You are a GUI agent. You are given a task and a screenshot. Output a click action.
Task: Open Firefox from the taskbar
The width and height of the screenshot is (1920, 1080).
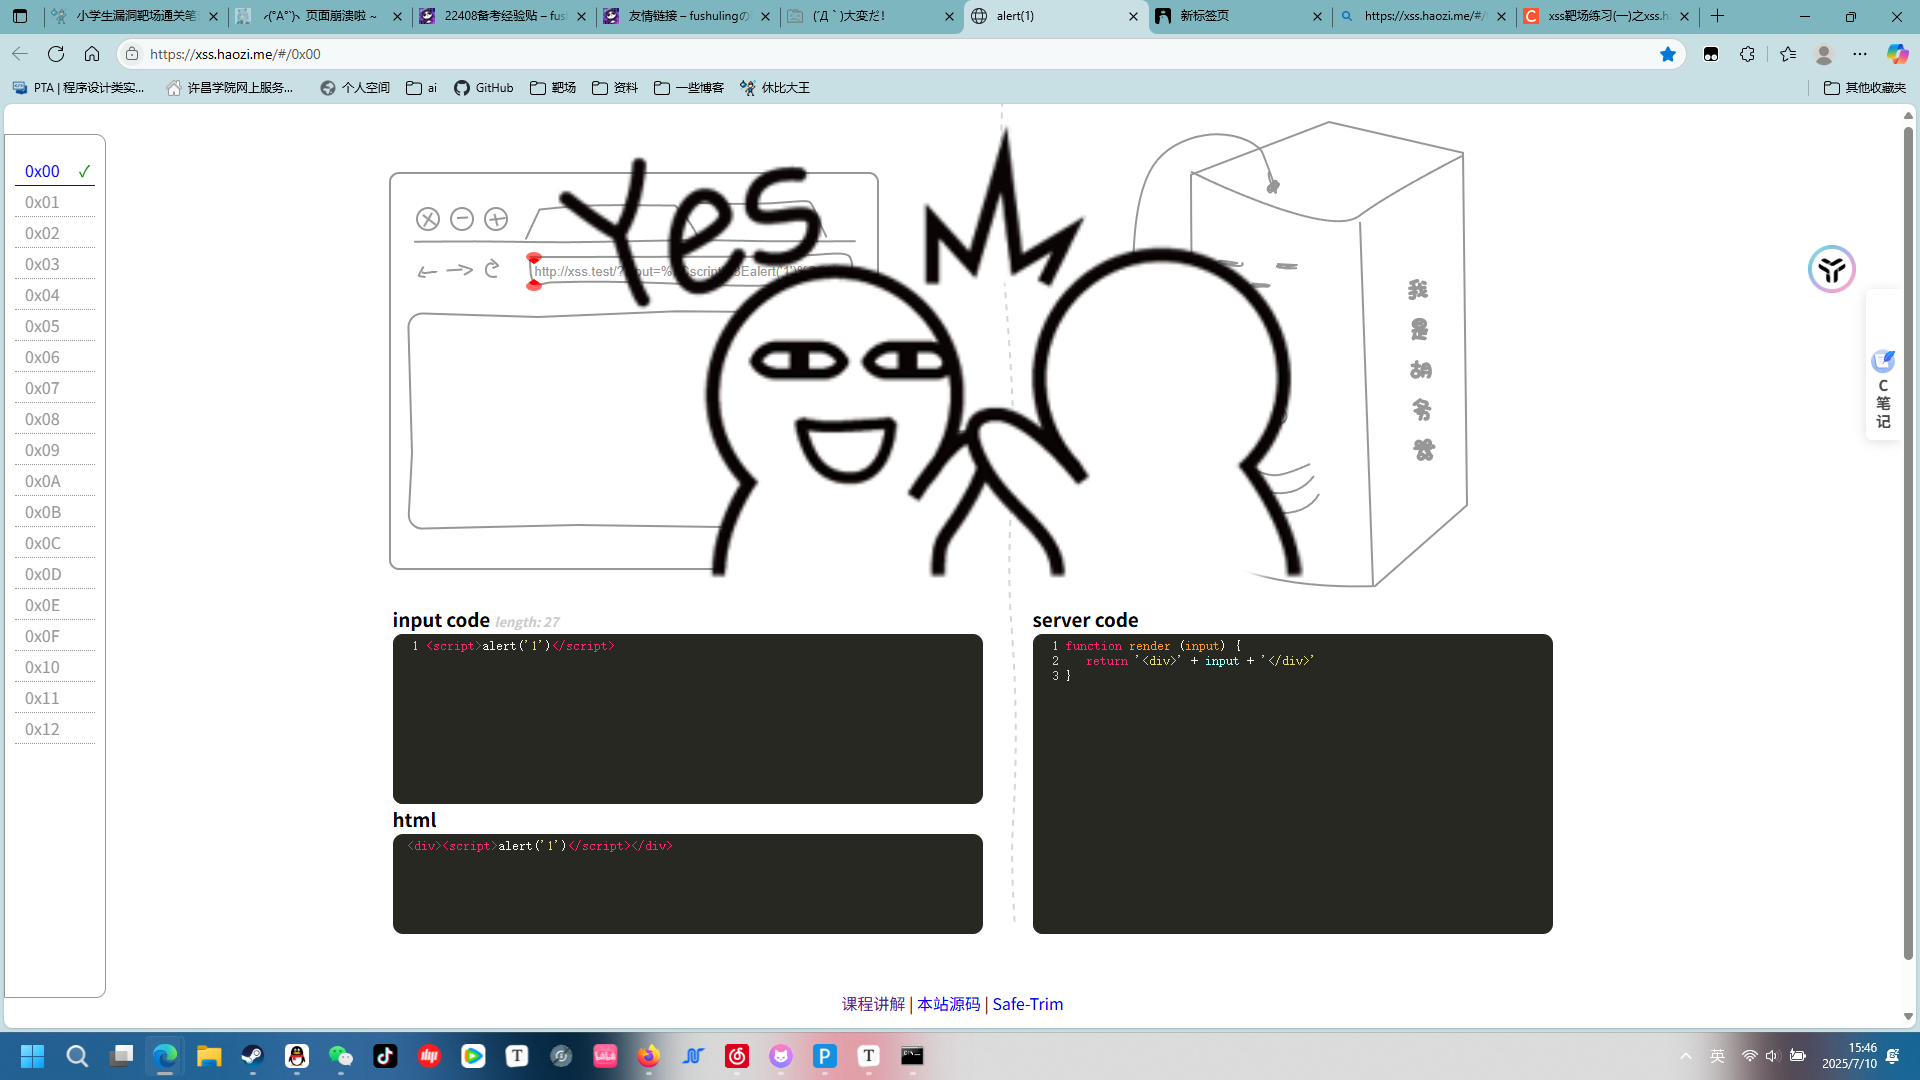pyautogui.click(x=649, y=1056)
